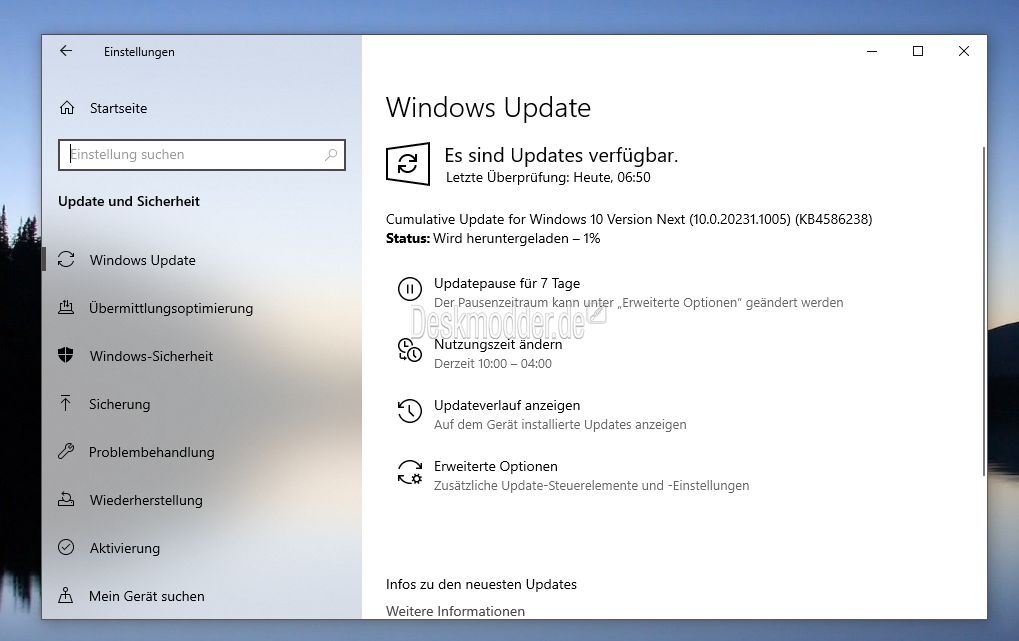The width and height of the screenshot is (1019, 641).
Task: Click Letzte Überprüfung: Heute, 06:50 text
Action: (x=548, y=177)
